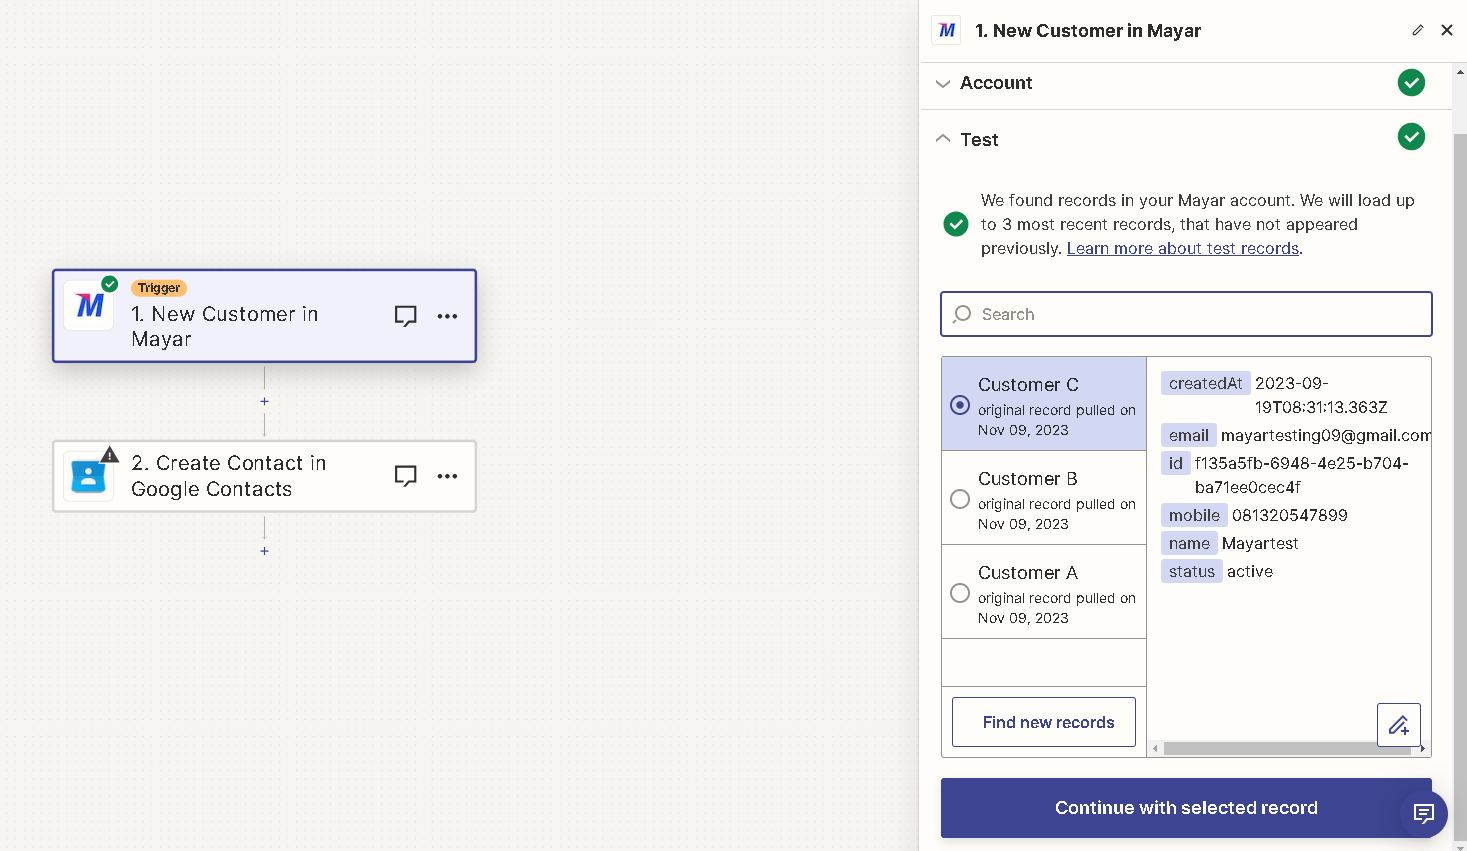The image size is (1467, 851).
Task: Click the edit record pencil-plus icon
Action: pyautogui.click(x=1399, y=725)
